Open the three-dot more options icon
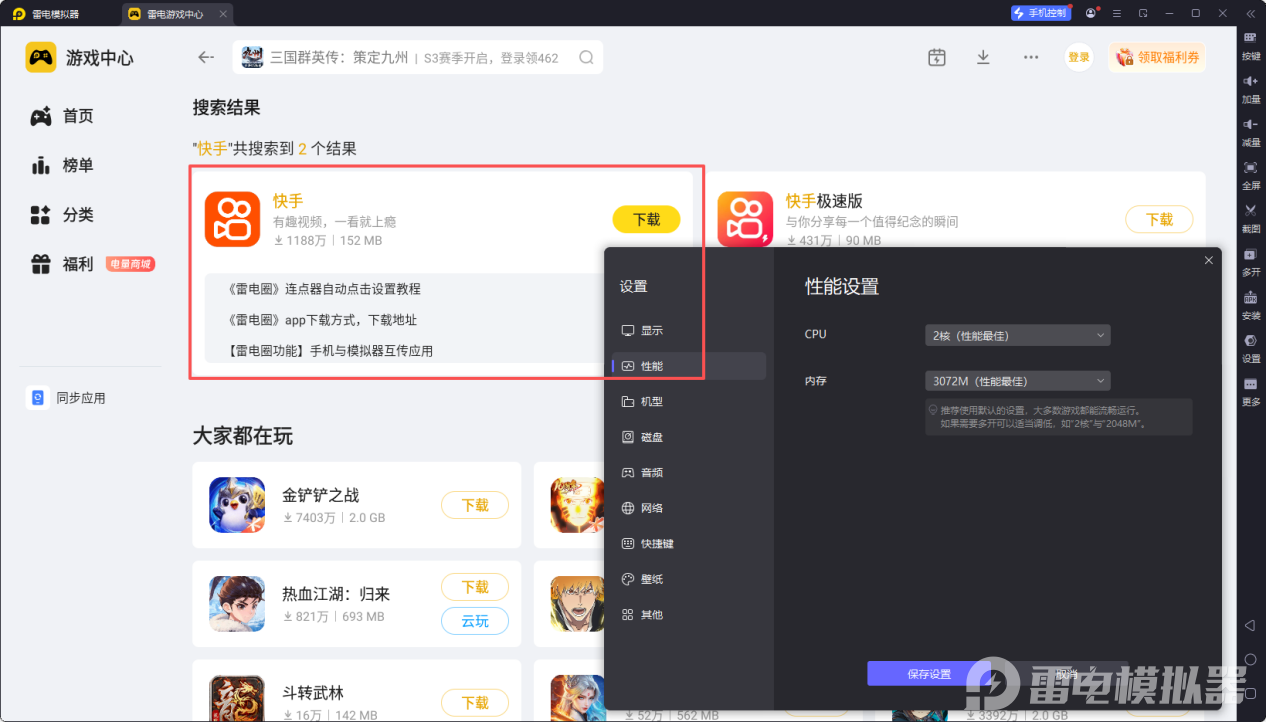The image size is (1266, 722). point(1031,57)
